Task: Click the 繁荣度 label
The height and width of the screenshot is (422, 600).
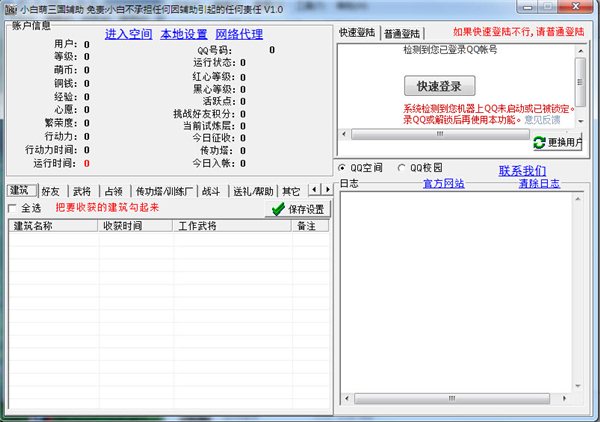Action: pyautogui.click(x=61, y=123)
